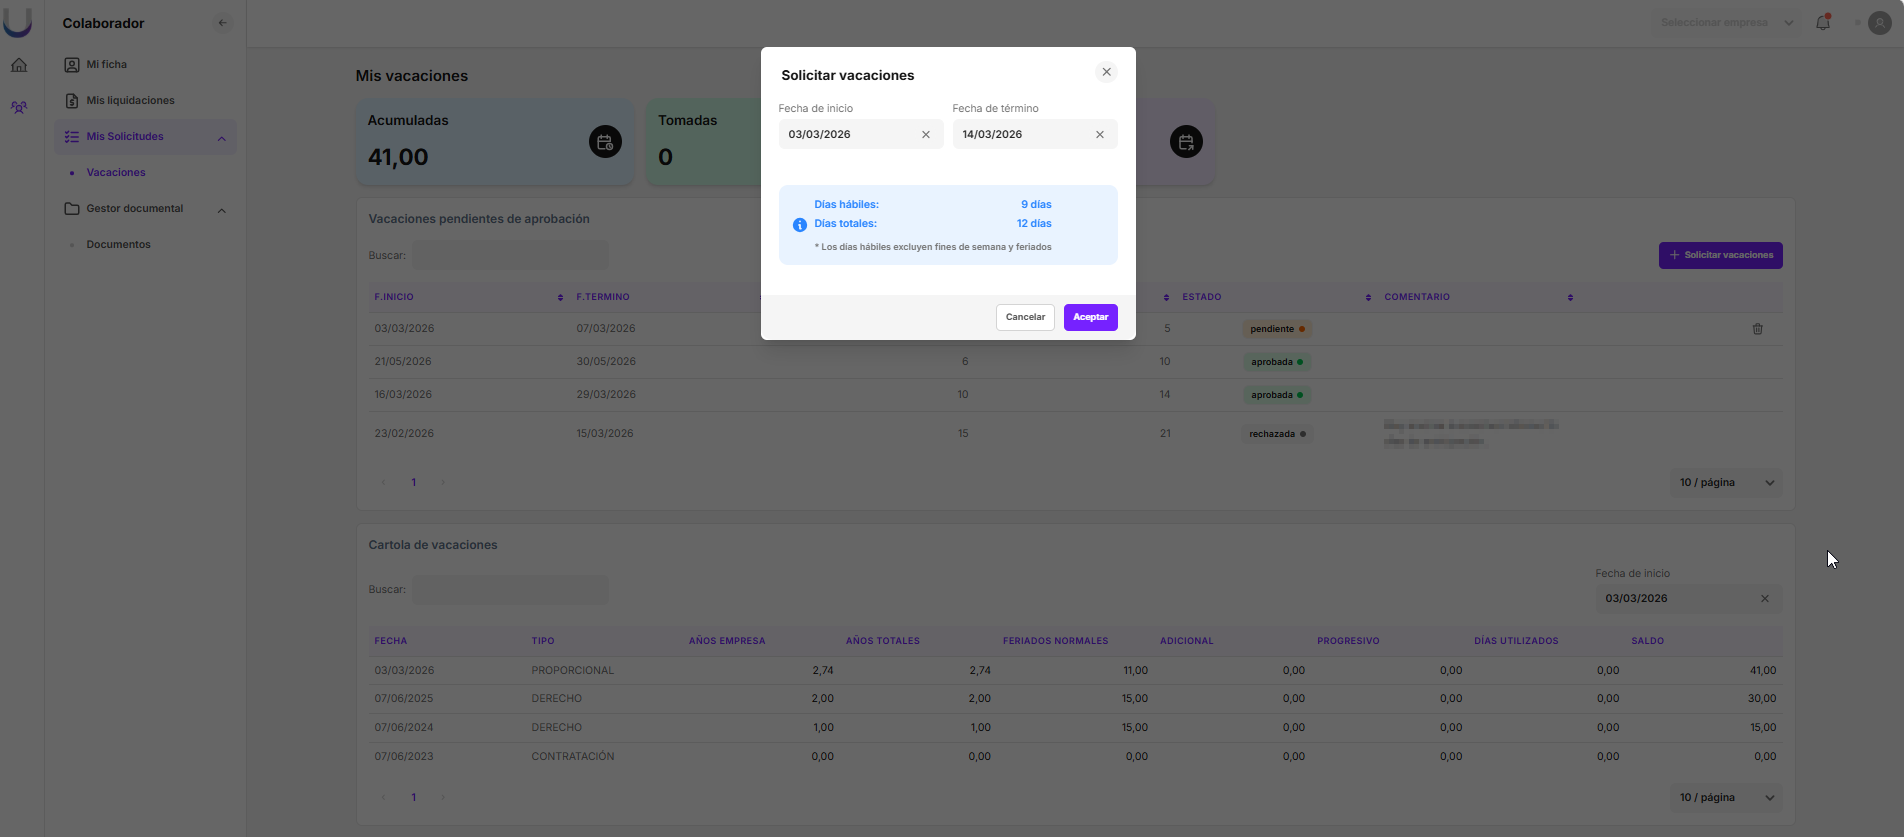
Task: Open the notifications bell
Action: 1822,23
